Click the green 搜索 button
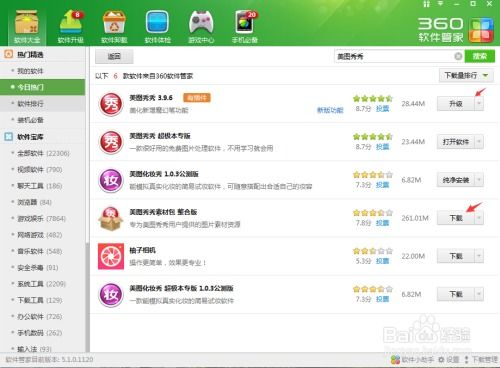The height and width of the screenshot is (368, 500). [x=480, y=56]
